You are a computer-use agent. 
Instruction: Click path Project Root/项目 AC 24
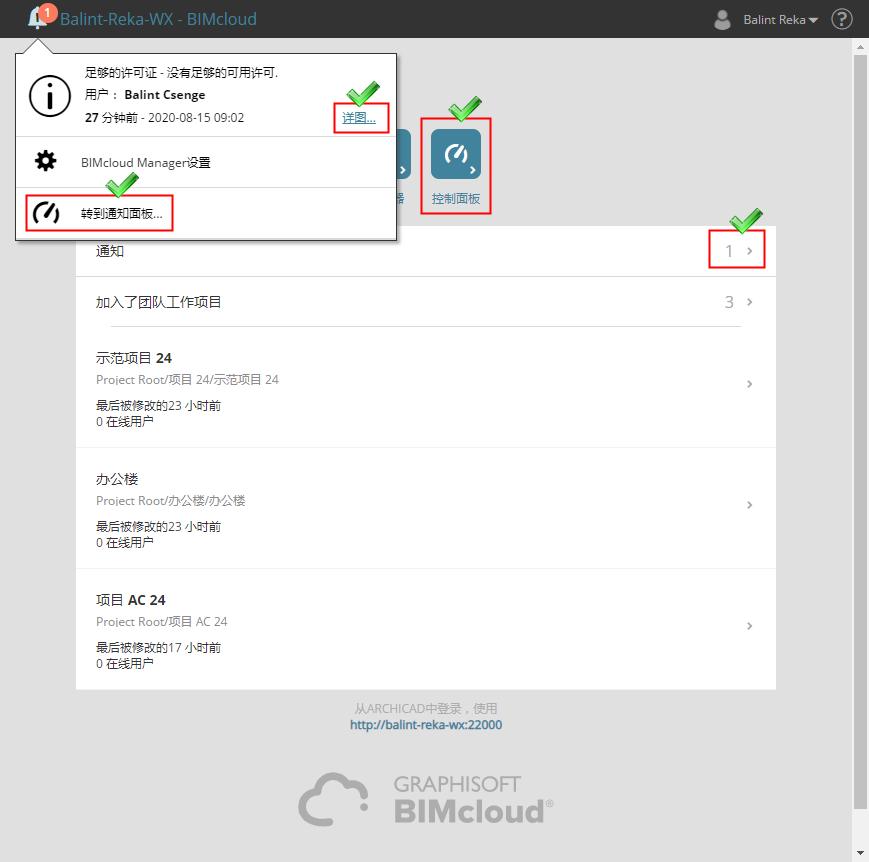click(162, 621)
